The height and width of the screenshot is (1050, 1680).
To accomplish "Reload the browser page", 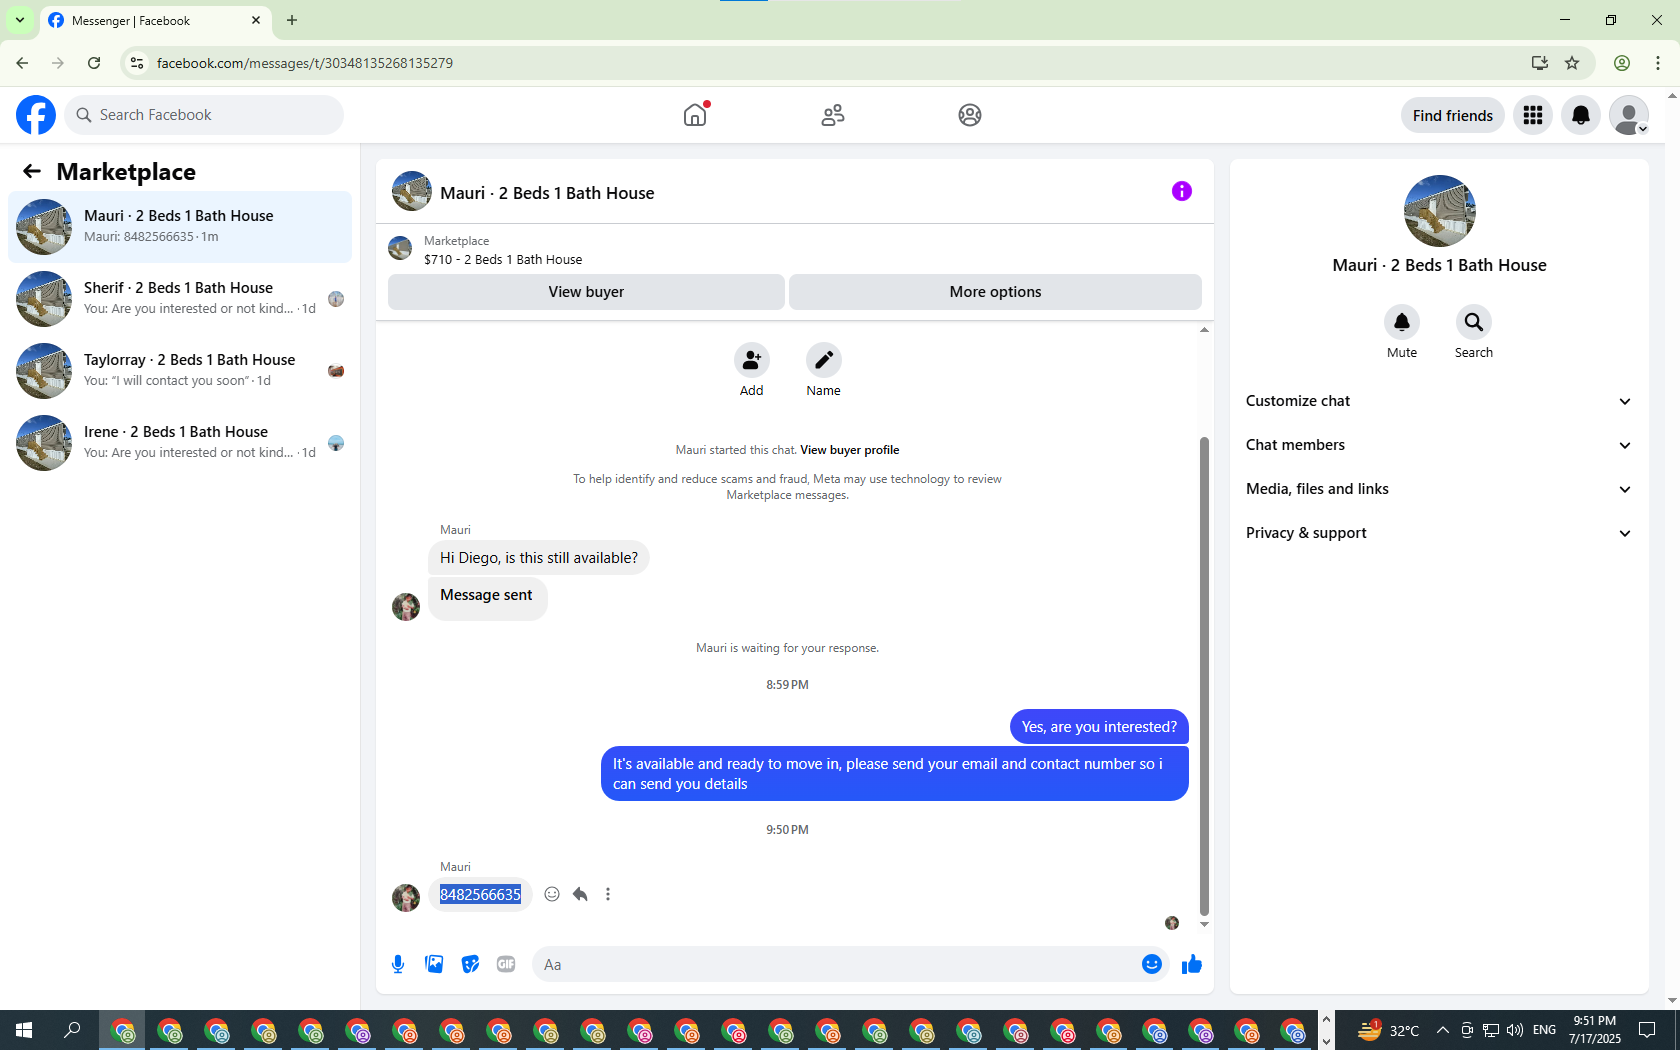I will coord(94,63).
